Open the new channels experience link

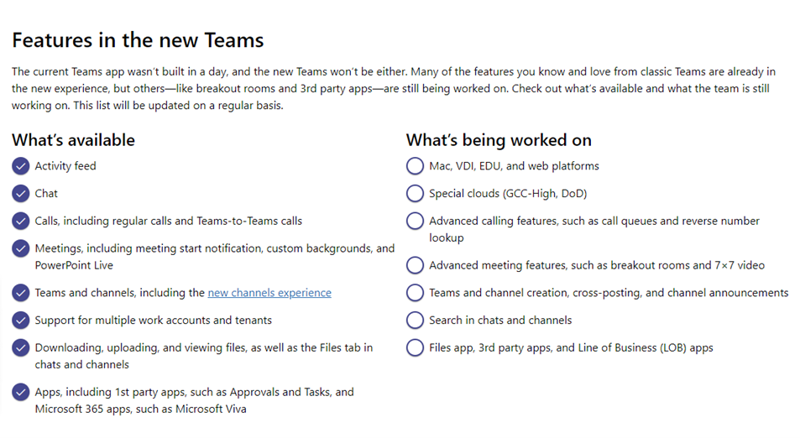click(x=269, y=293)
